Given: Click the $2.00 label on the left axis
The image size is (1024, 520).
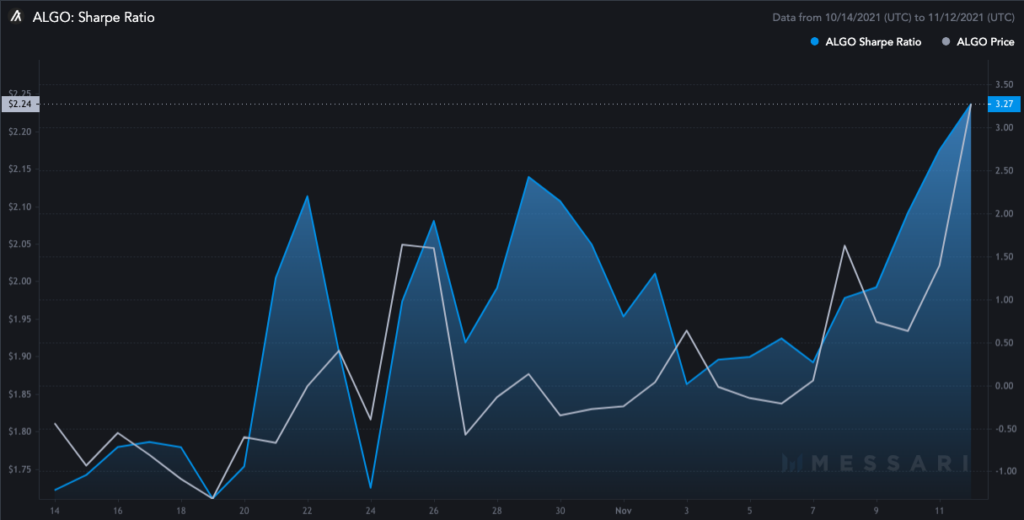Looking at the screenshot, I should 20,282.
